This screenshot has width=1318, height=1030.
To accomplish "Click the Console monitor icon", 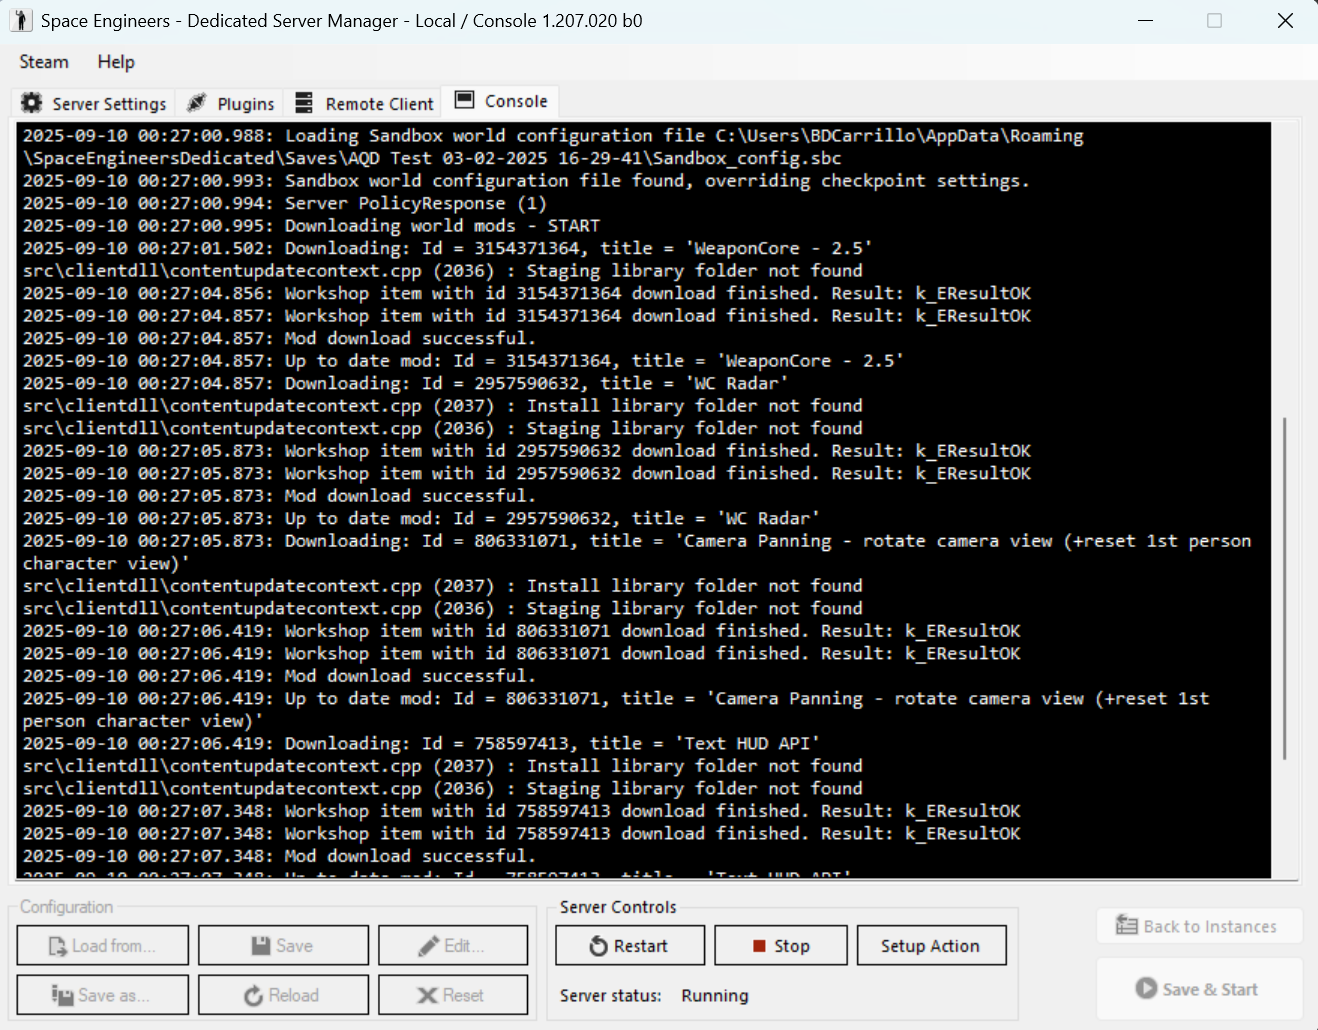I will pyautogui.click(x=464, y=100).
